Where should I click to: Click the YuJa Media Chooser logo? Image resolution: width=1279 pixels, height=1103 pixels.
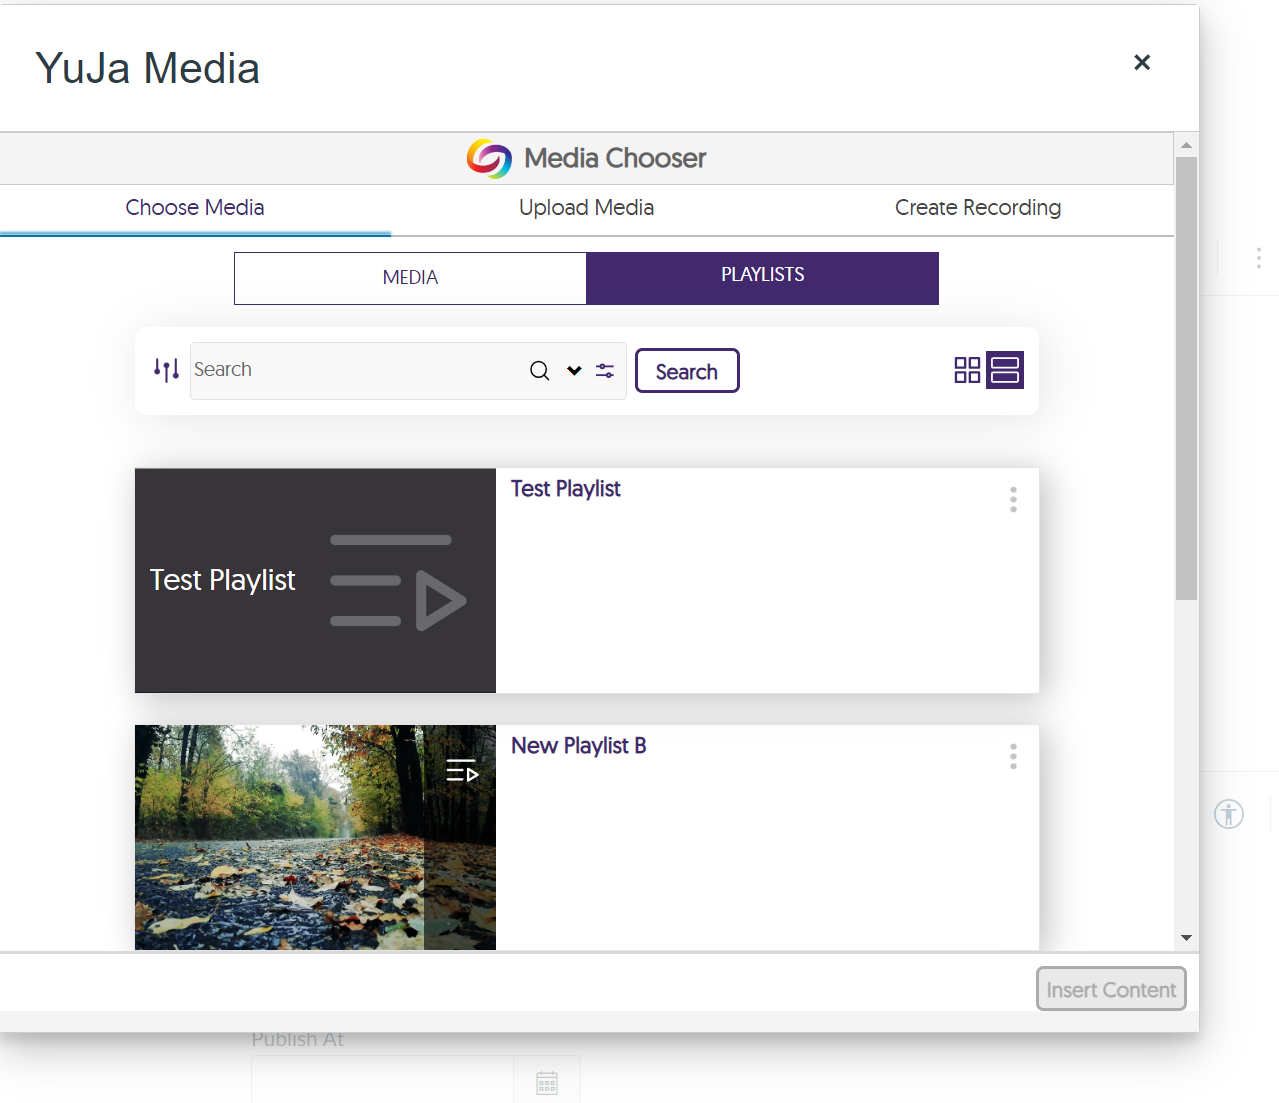pos(489,159)
